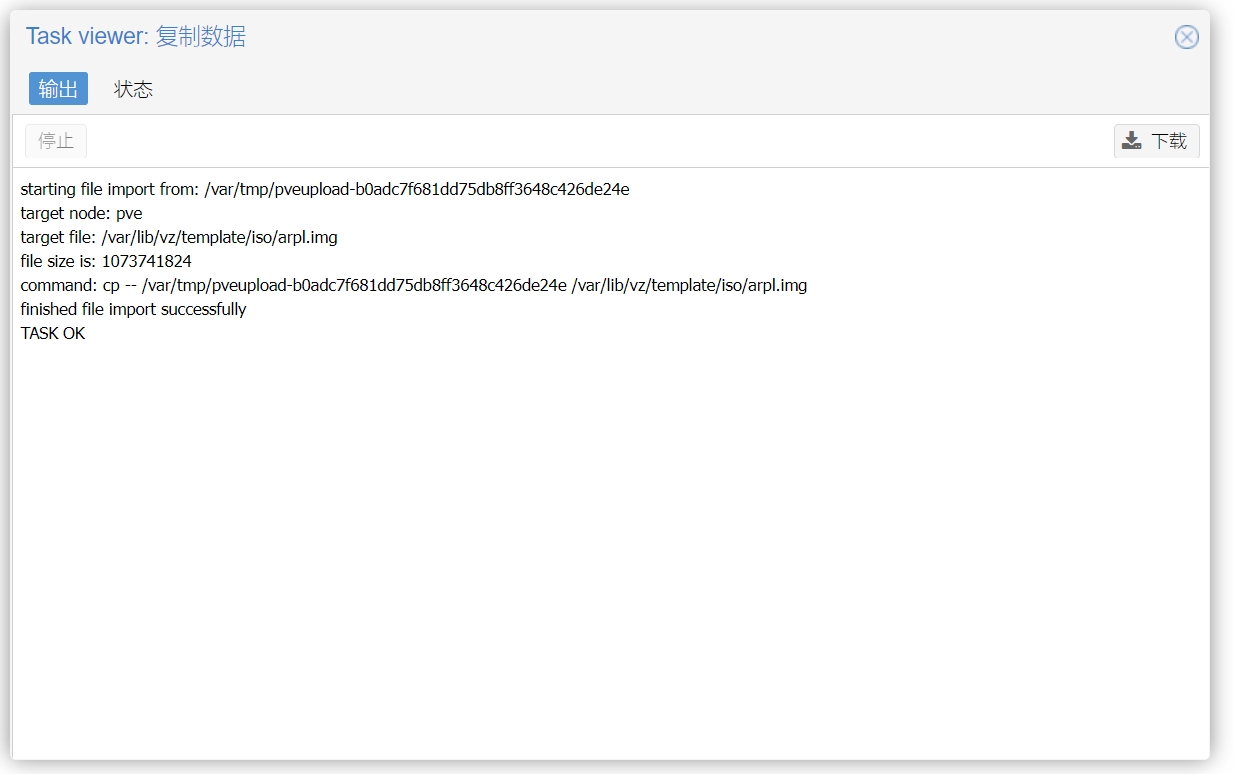Click the empty header area right of the 状态 tab
This screenshot has height=774, width=1234.
(680, 89)
